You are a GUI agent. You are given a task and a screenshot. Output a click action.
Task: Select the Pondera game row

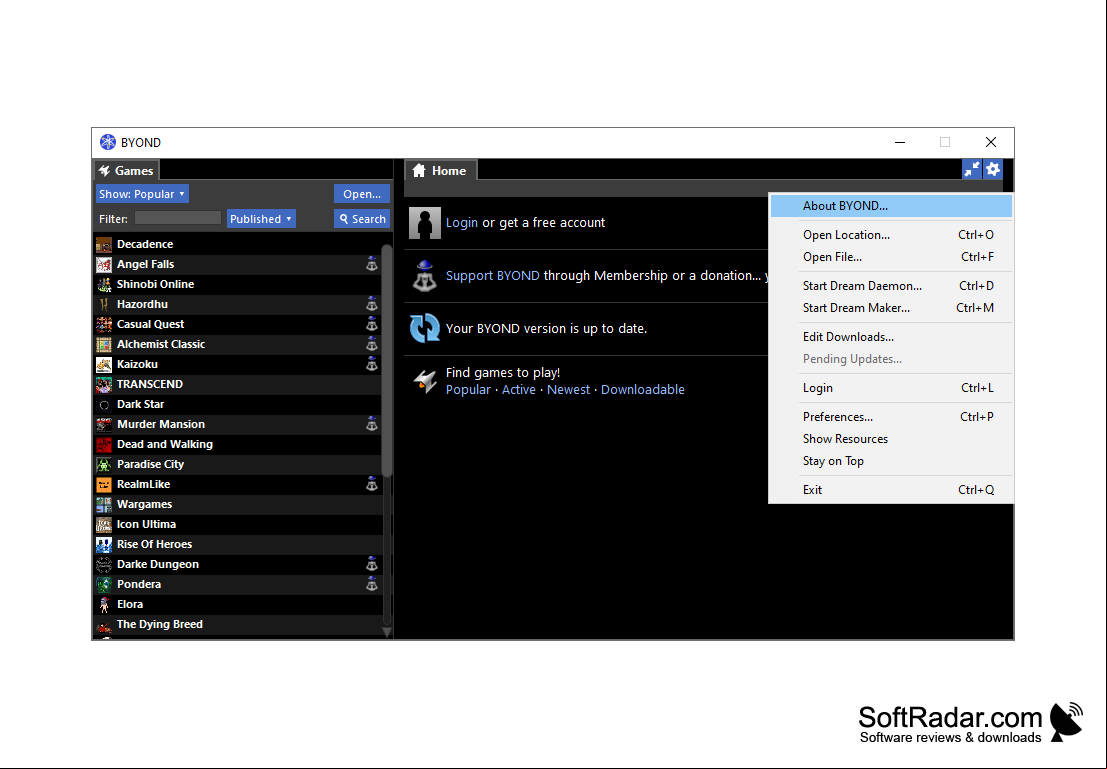coord(238,585)
